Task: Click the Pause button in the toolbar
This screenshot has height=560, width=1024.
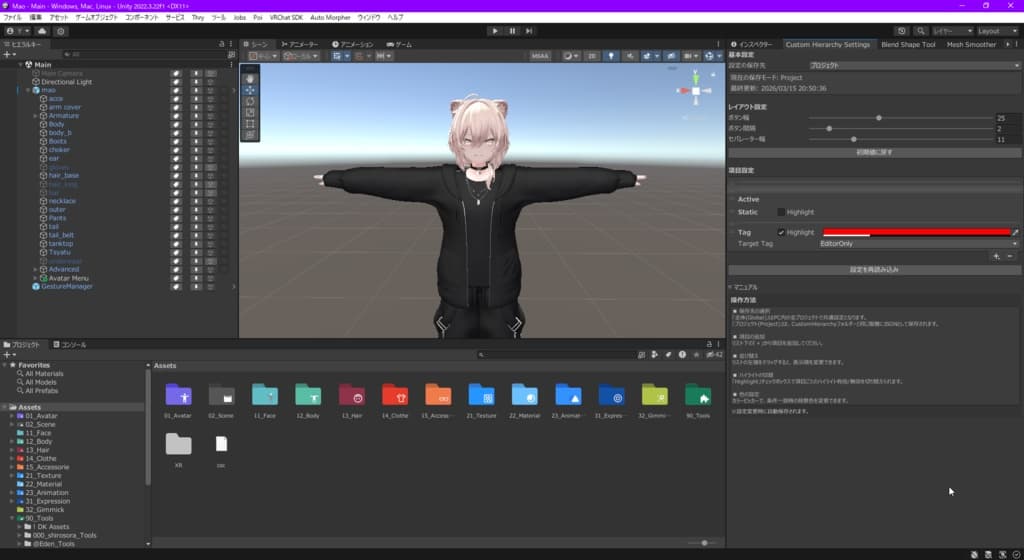Action: [512, 31]
